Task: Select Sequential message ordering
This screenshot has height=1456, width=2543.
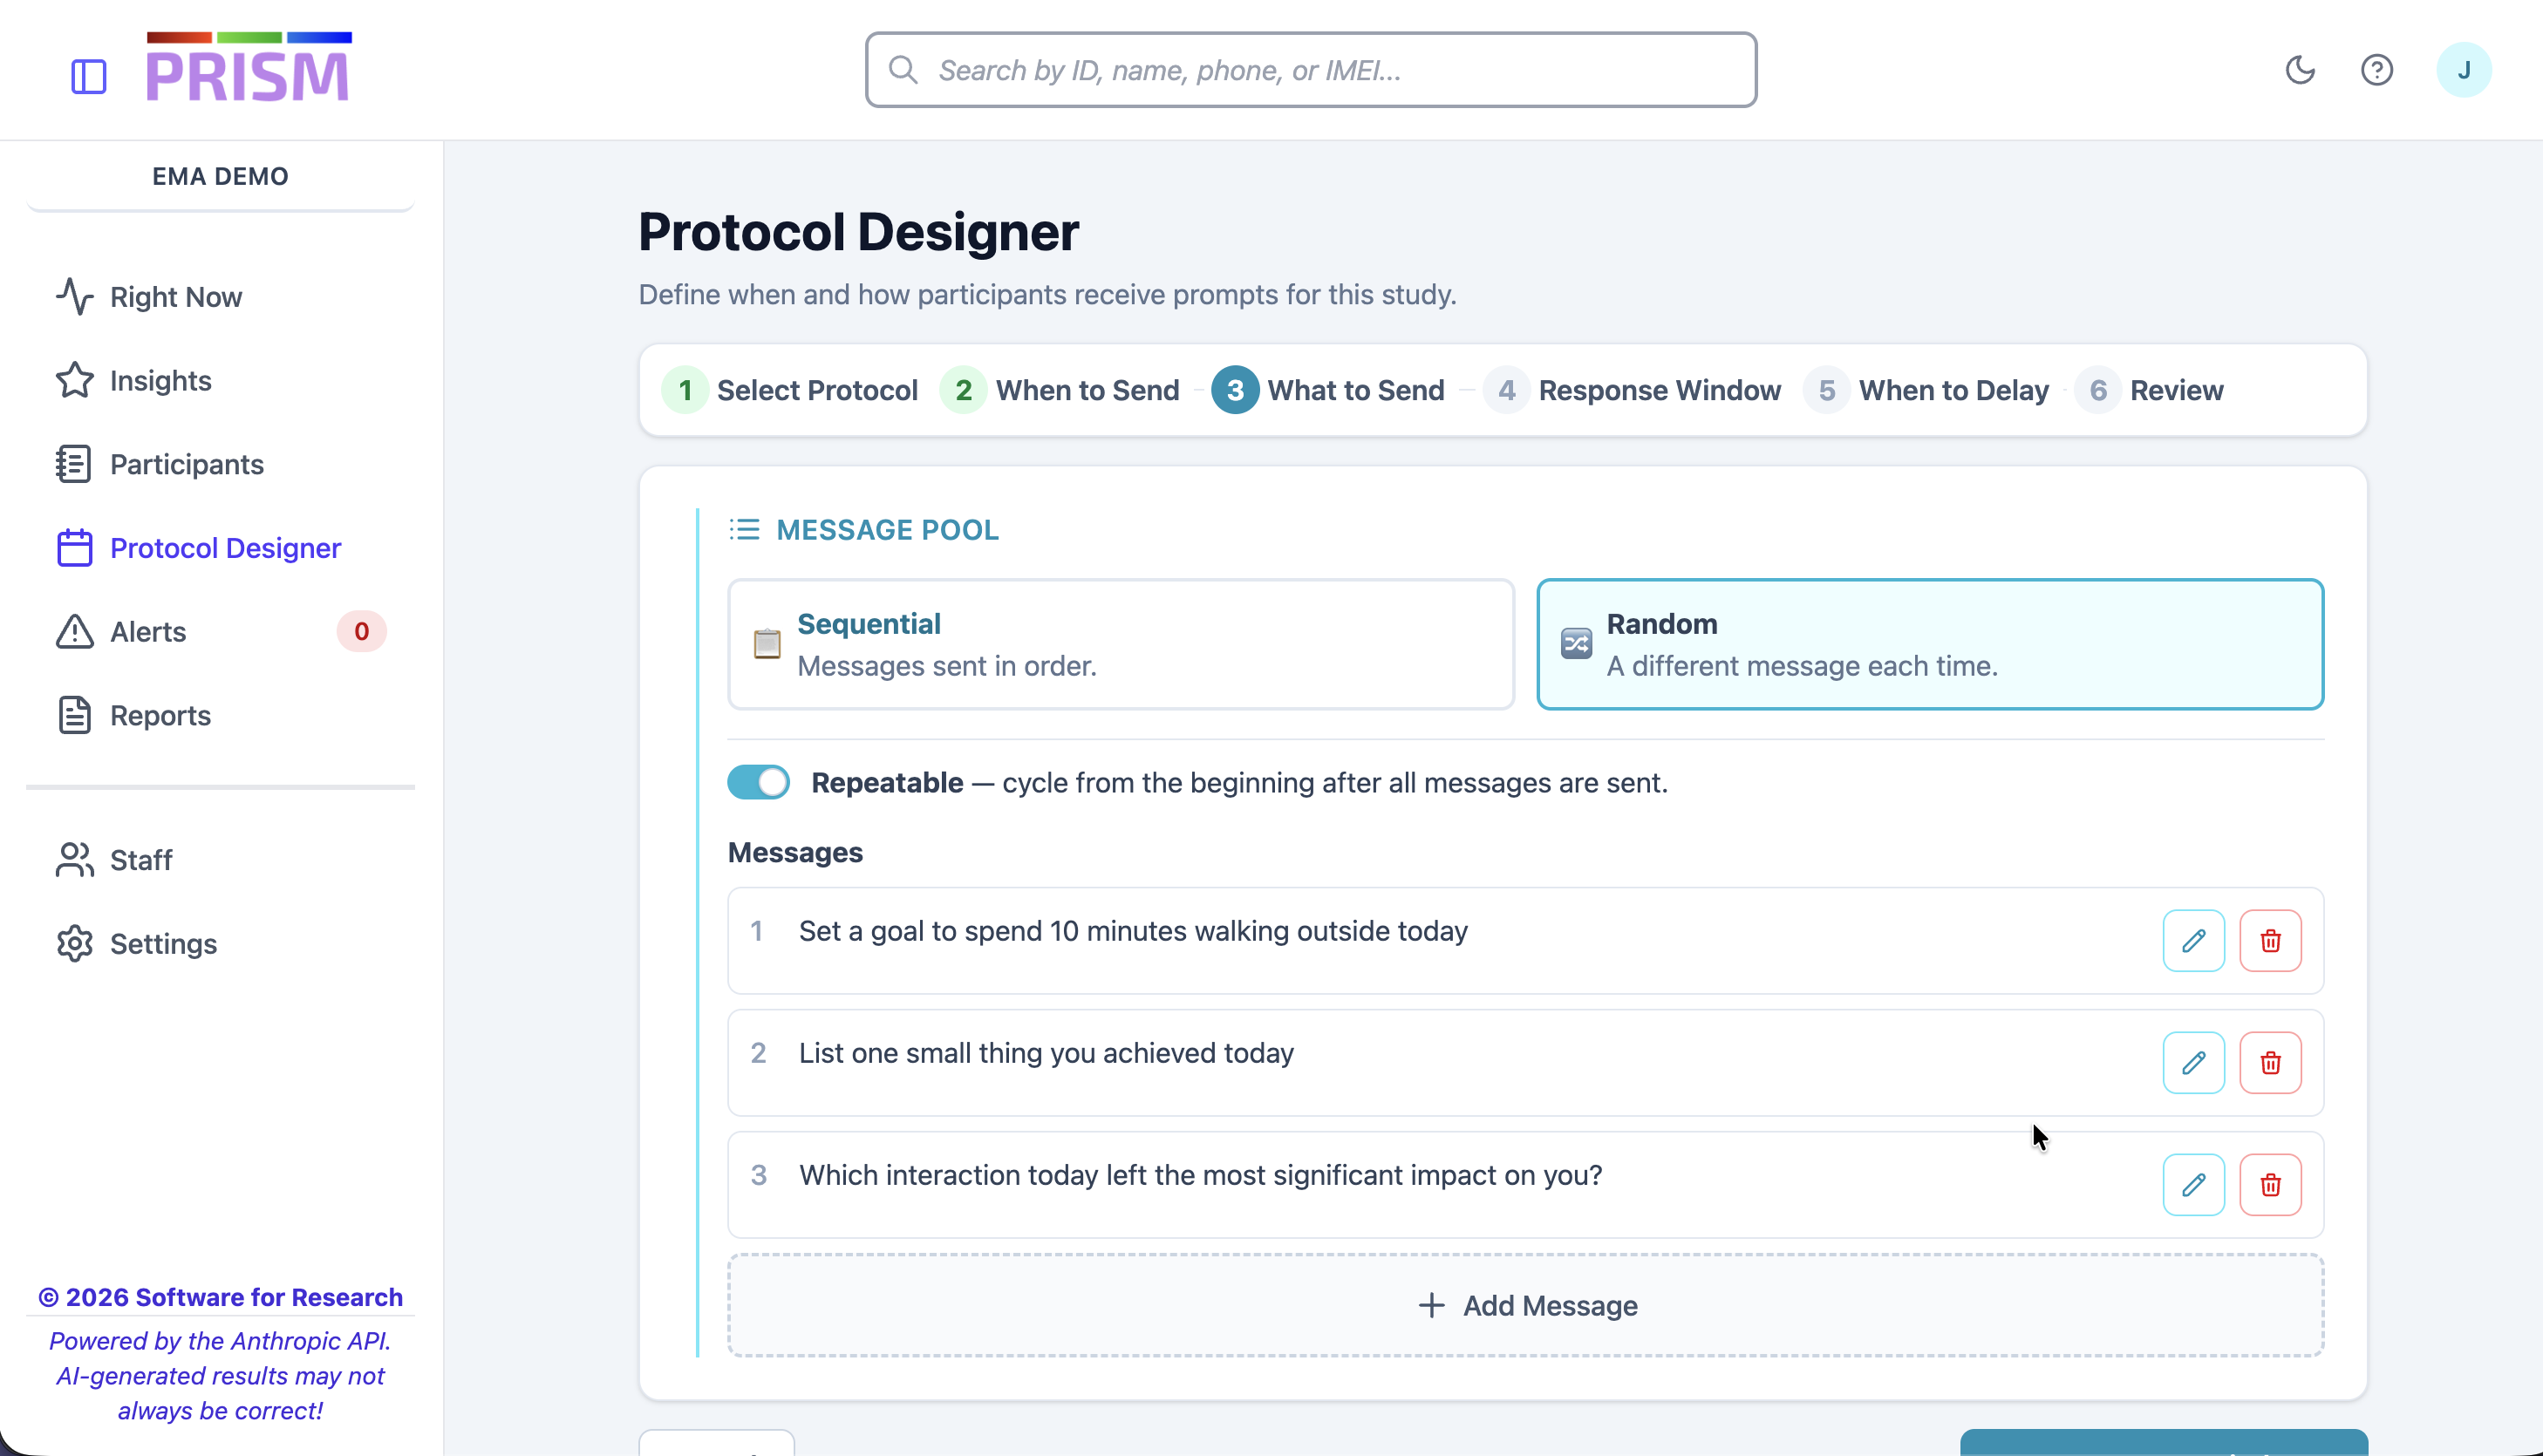Action: [1120, 644]
